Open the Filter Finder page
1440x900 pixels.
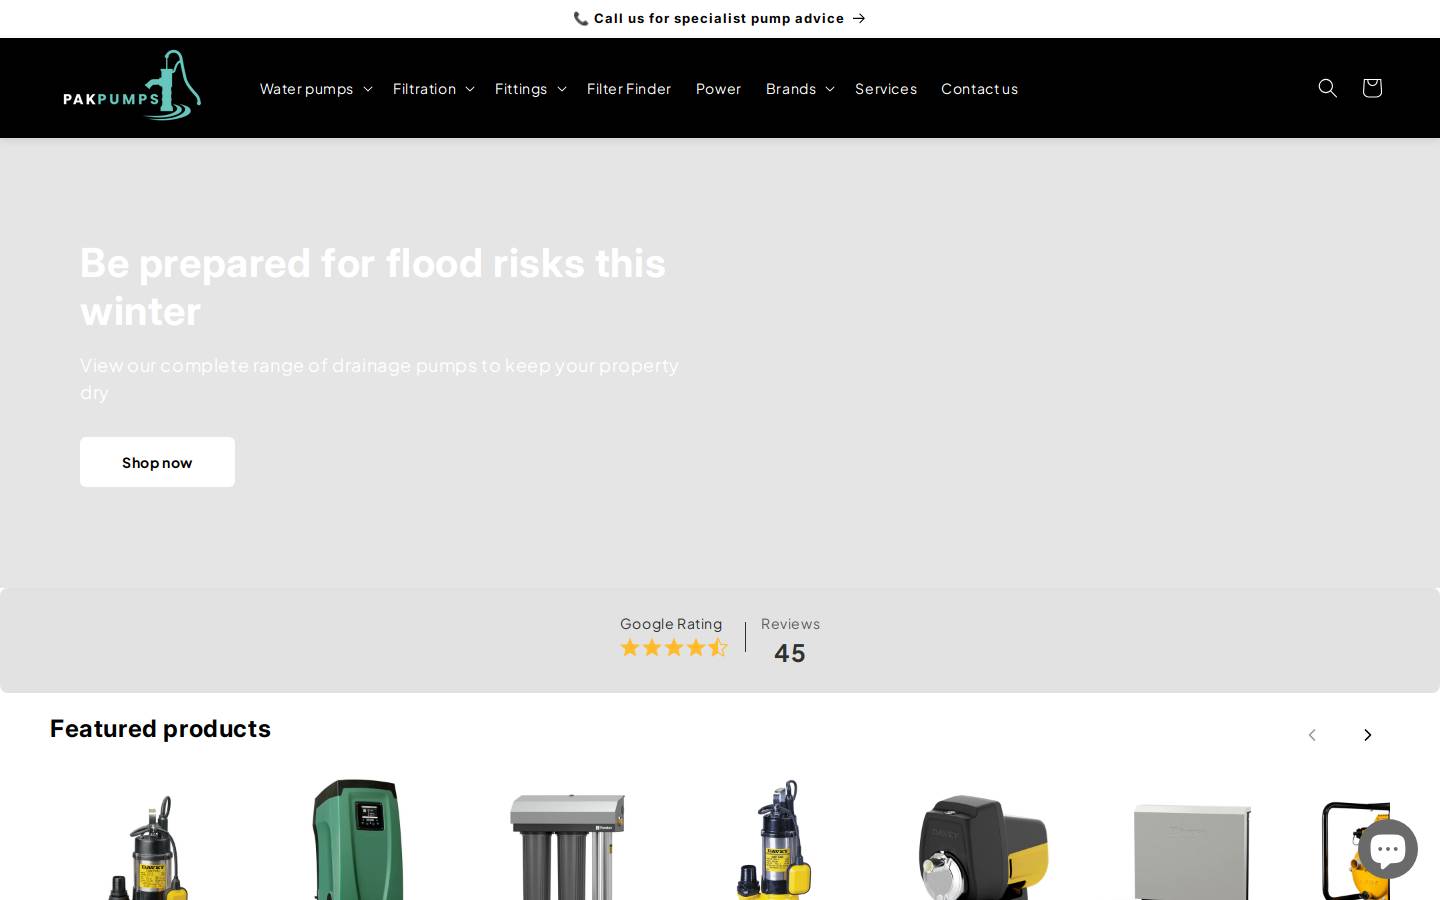coord(629,88)
